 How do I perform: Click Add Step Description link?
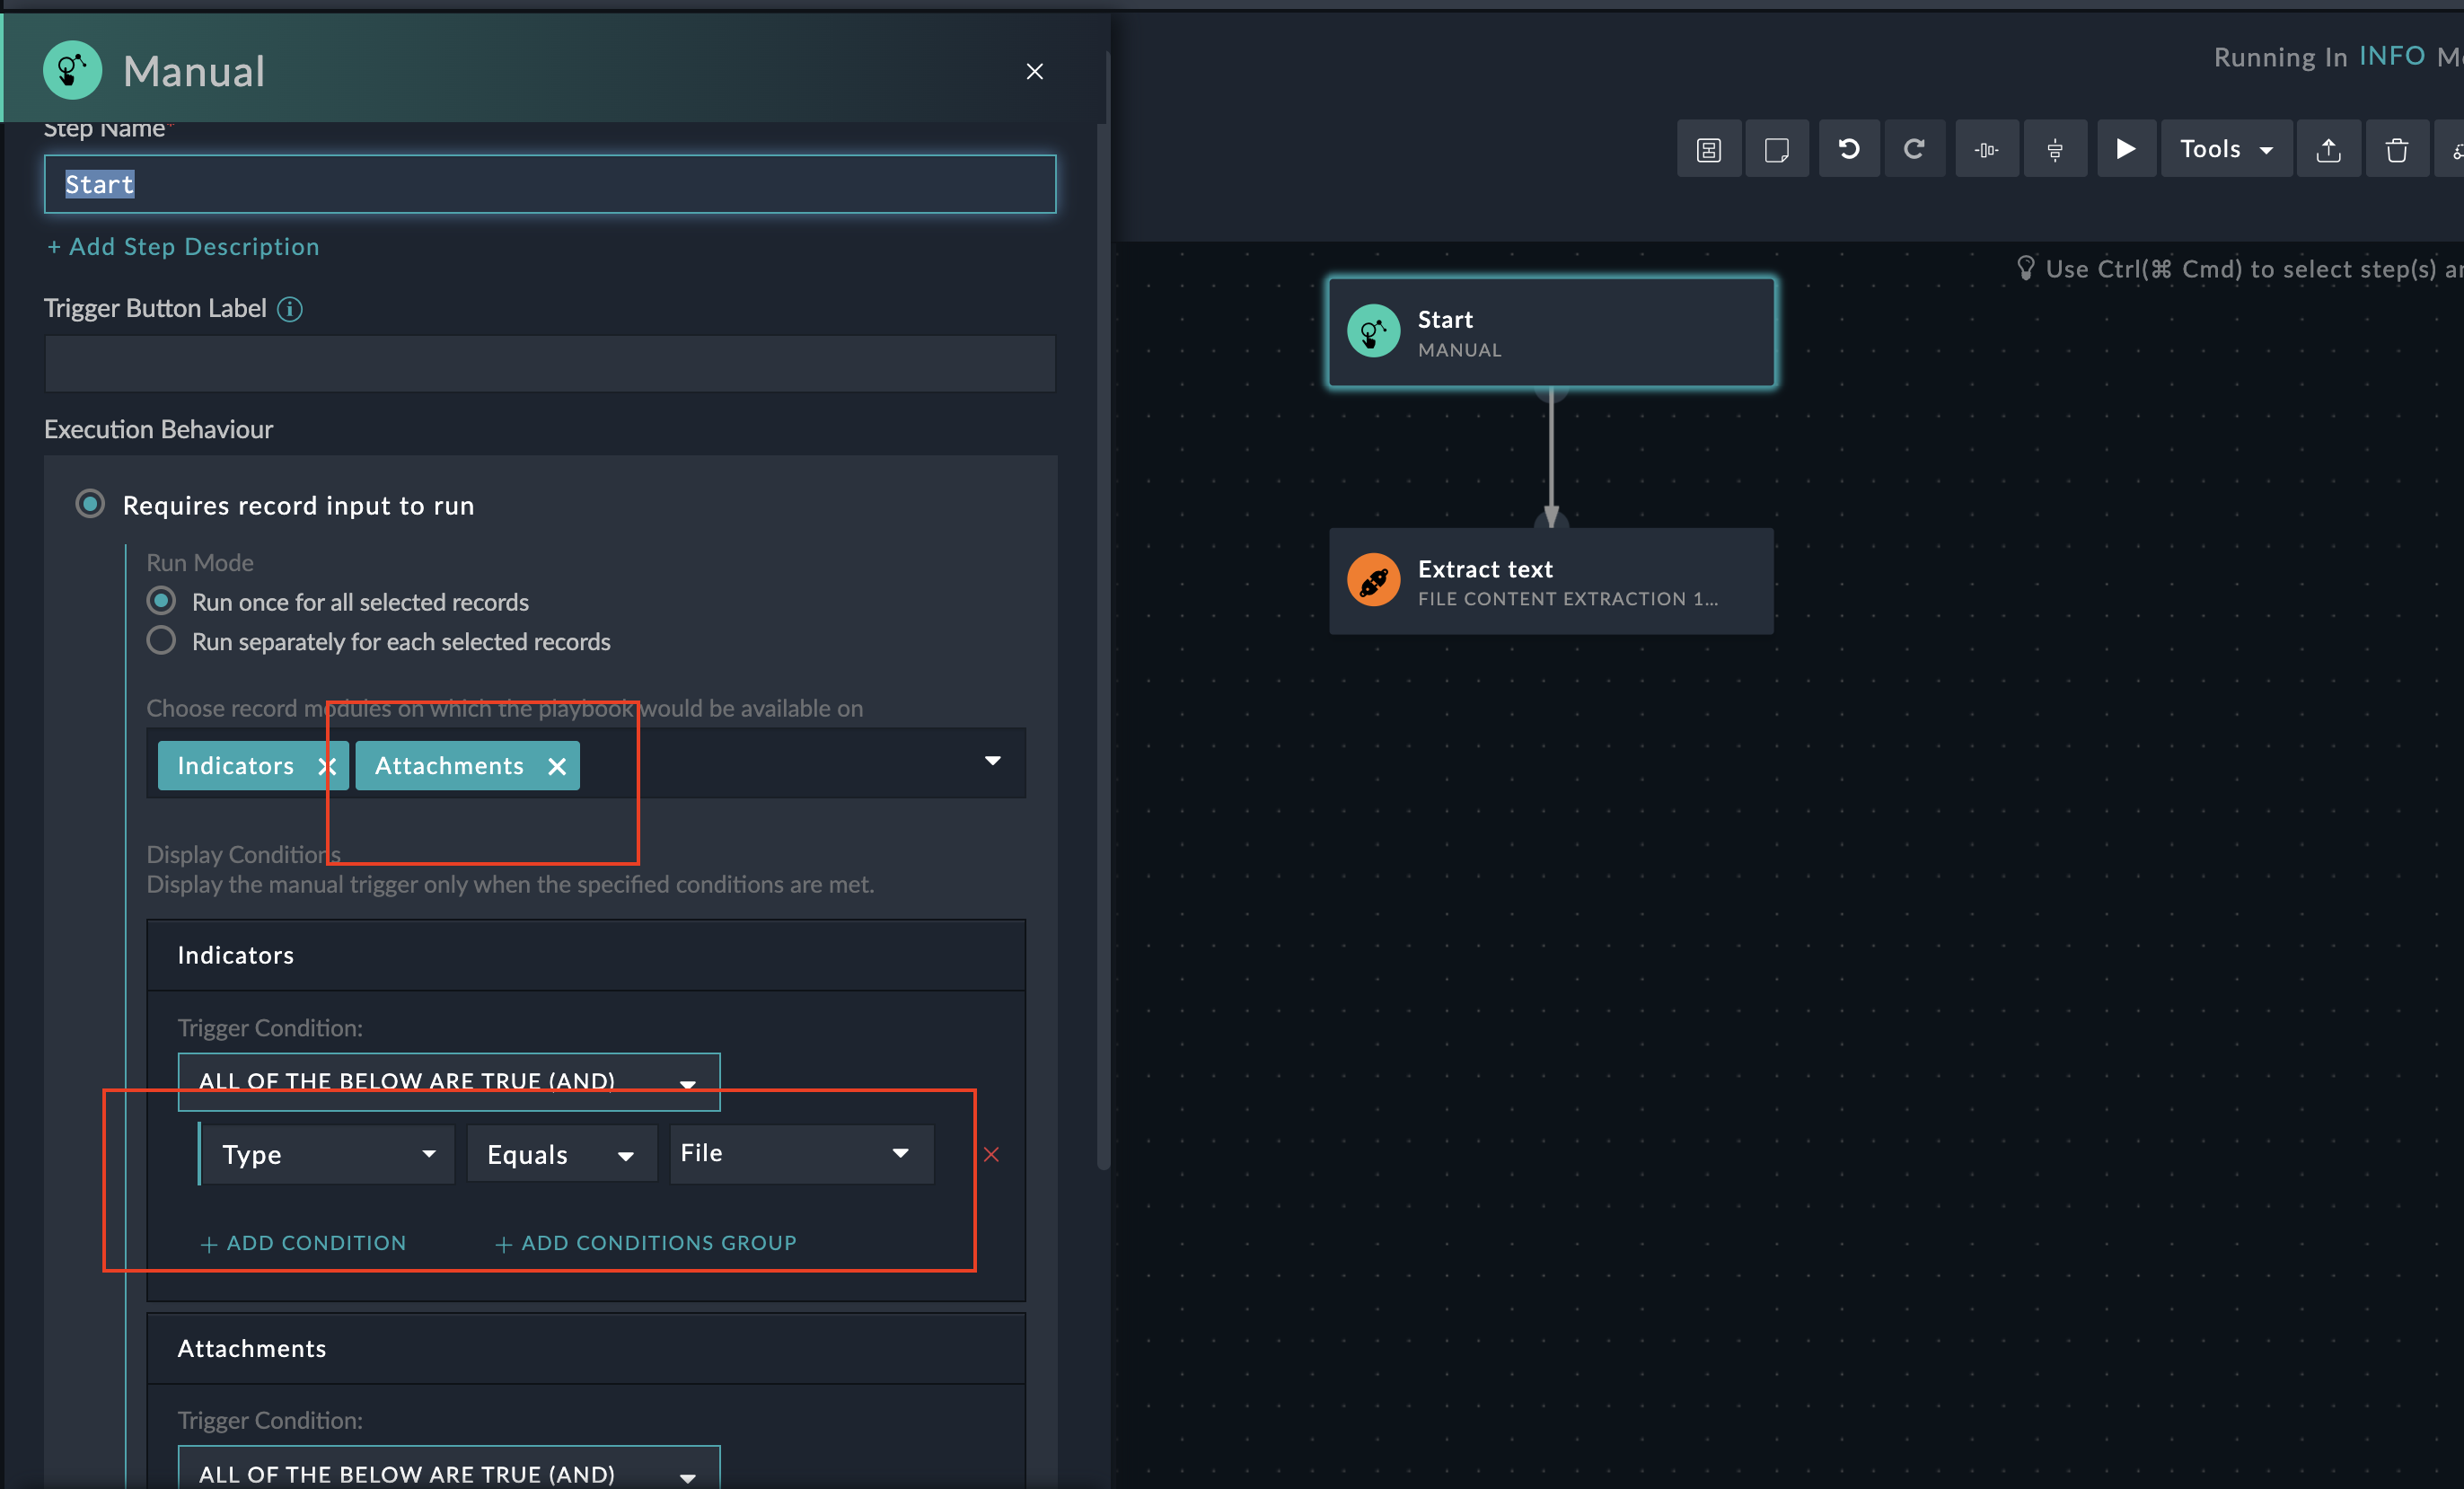[x=183, y=246]
